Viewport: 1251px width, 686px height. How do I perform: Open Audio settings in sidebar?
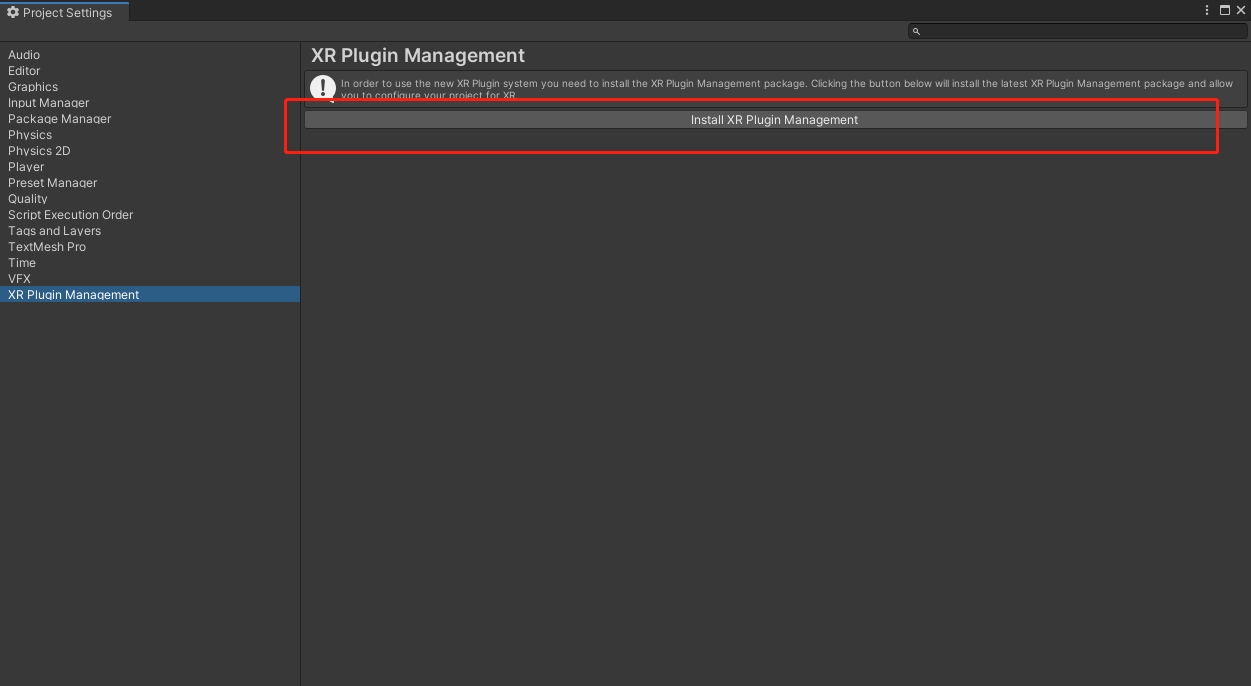coord(24,55)
